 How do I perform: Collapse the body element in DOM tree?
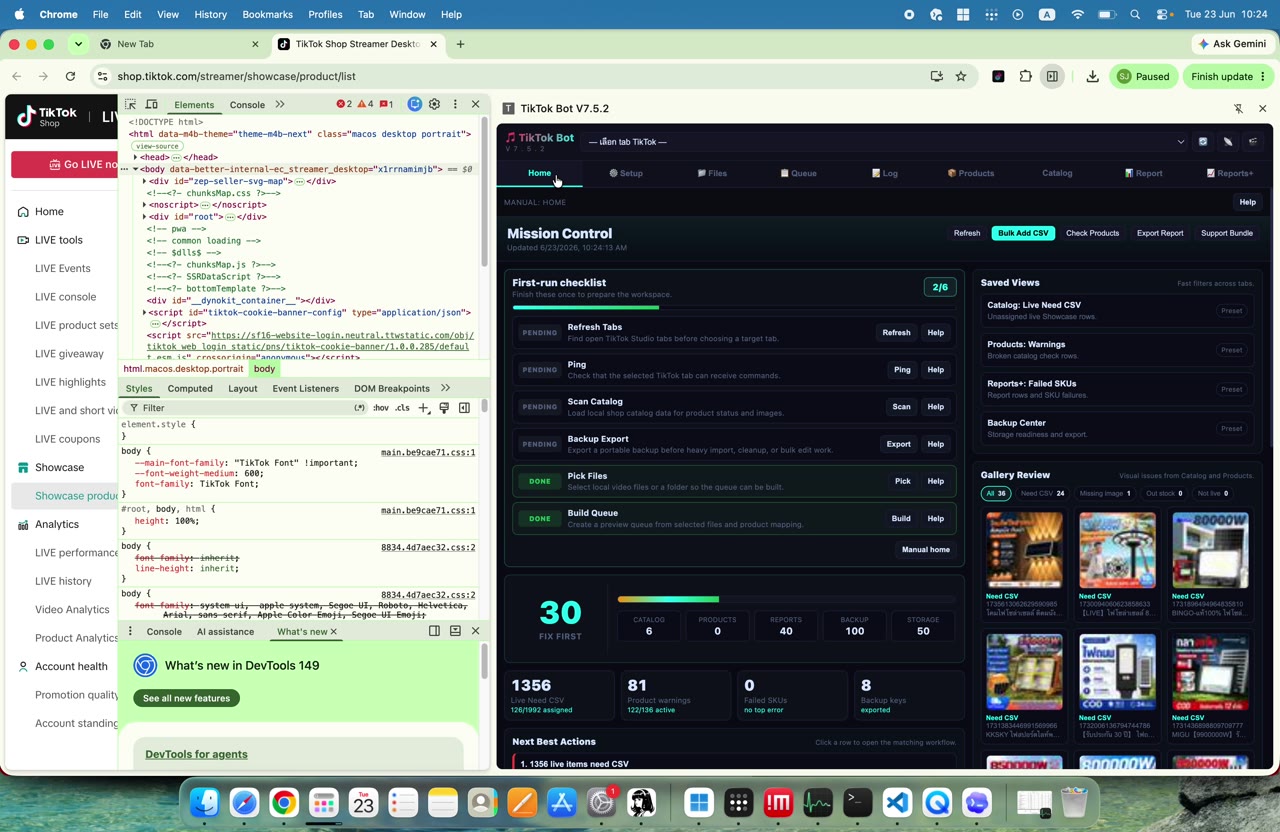[x=136, y=169]
